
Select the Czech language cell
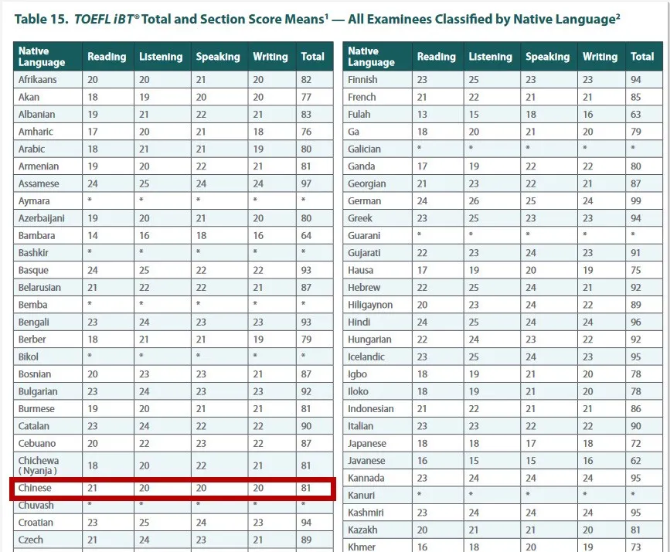pos(48,540)
